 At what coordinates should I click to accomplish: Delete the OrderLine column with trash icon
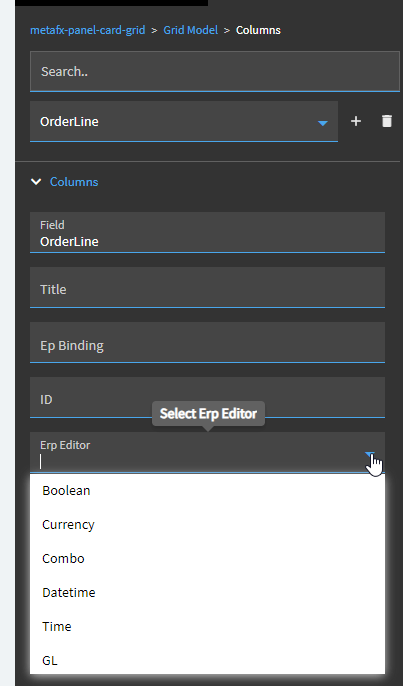(387, 121)
